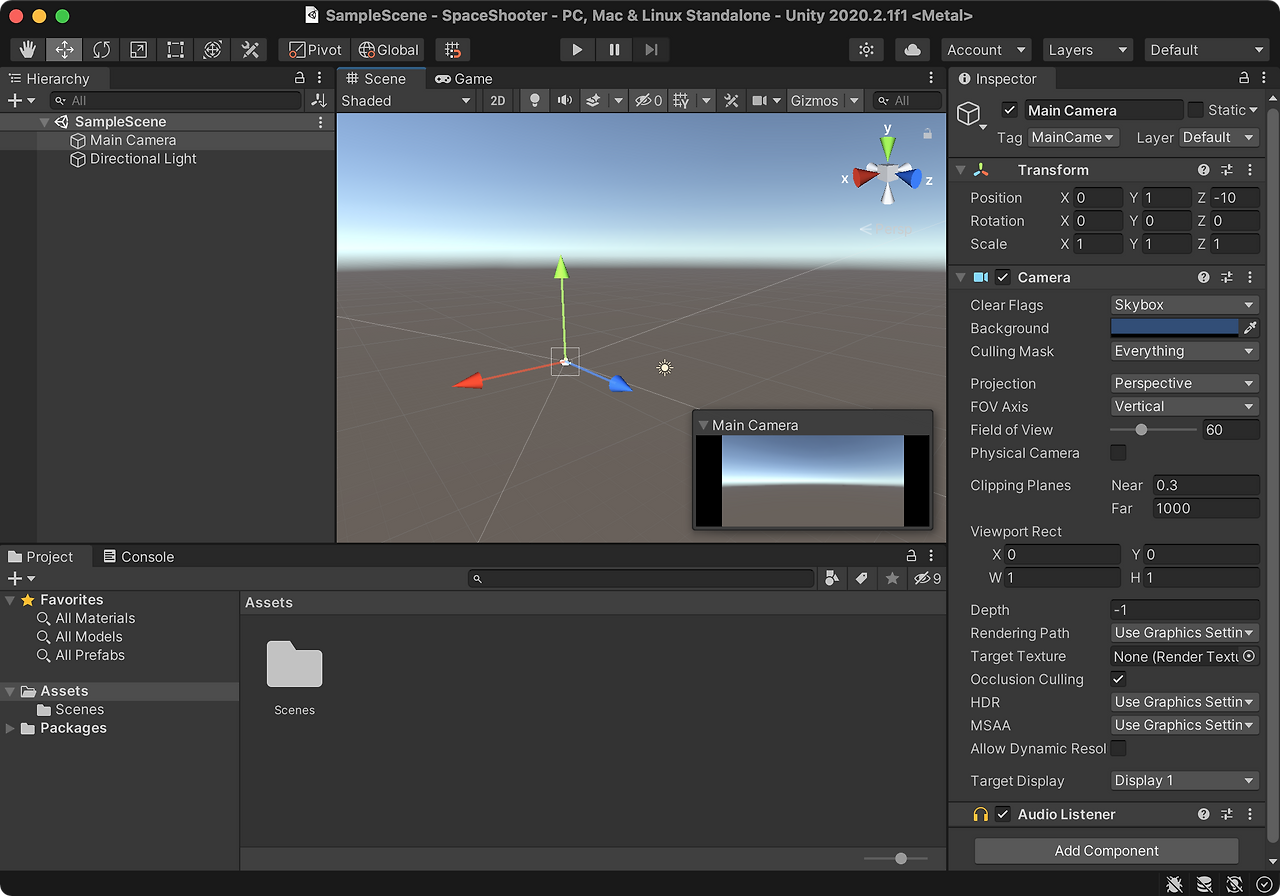1280x896 pixels.
Task: Open the Layers dropdown
Action: click(1088, 50)
